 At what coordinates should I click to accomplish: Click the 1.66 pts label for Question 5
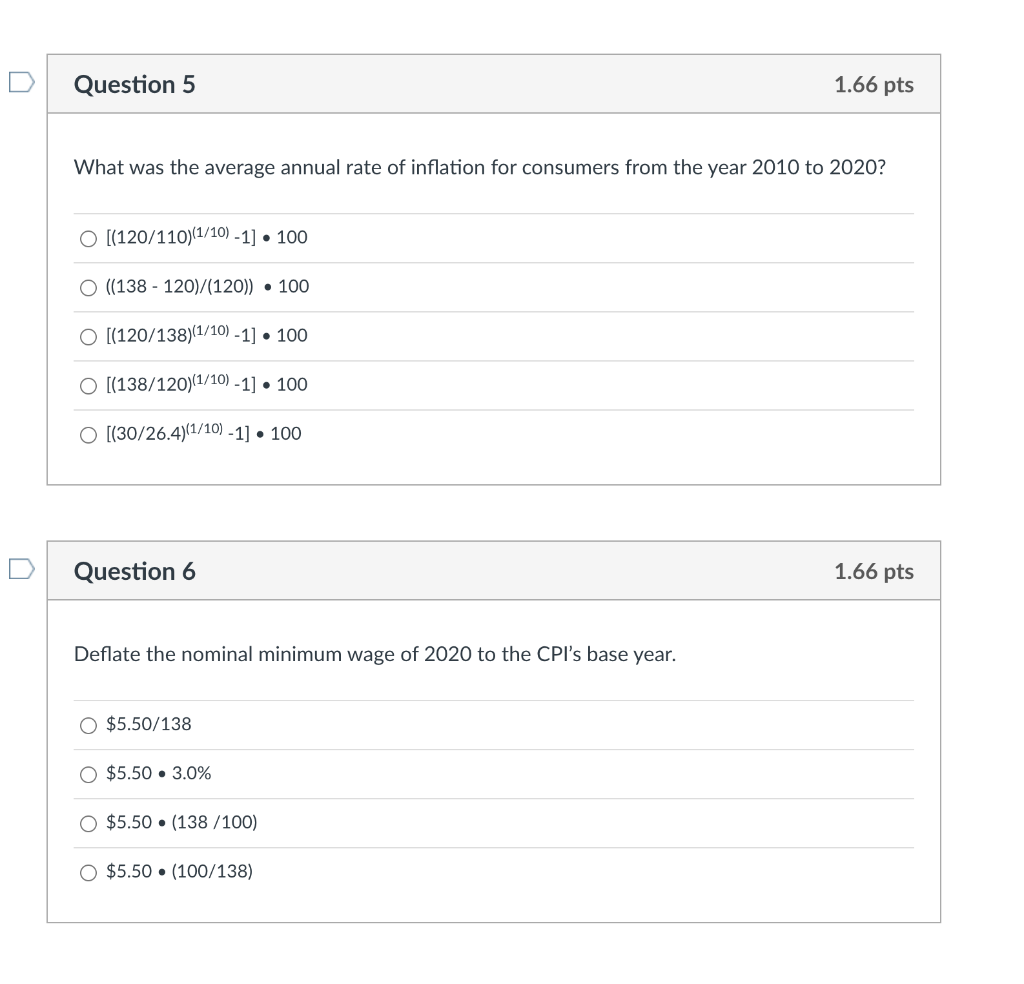point(874,85)
